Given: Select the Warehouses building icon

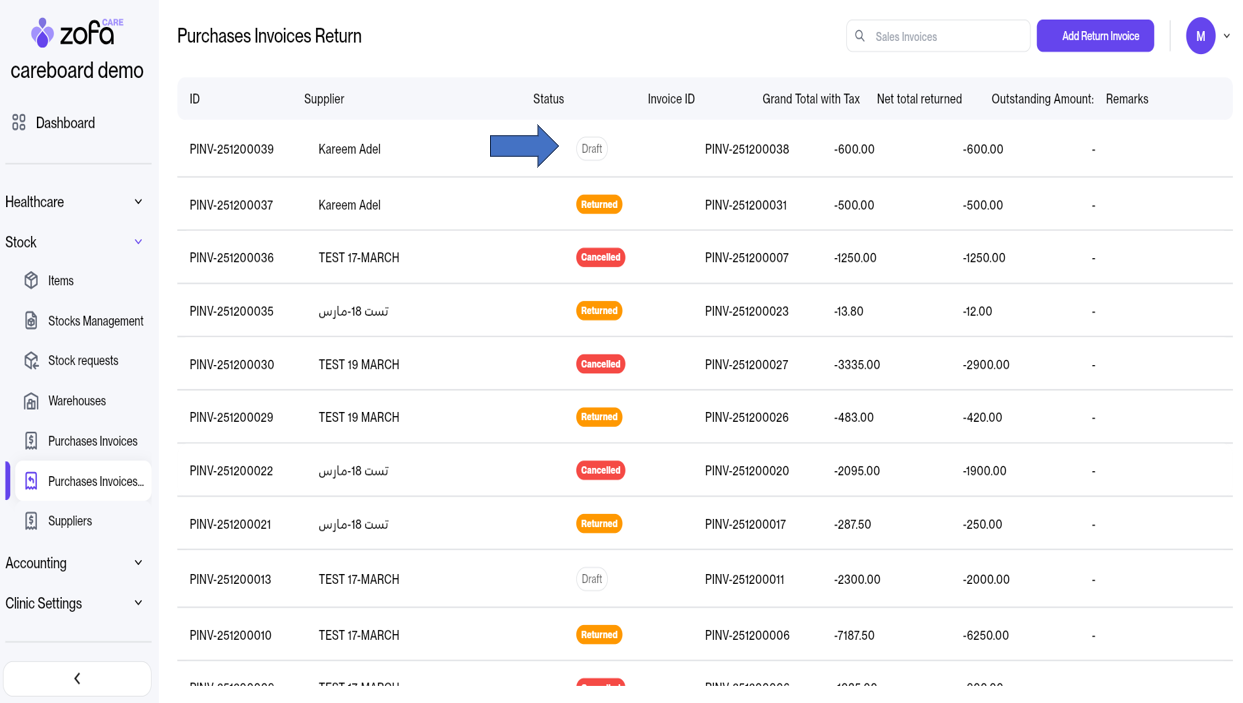Looking at the screenshot, I should pos(31,401).
